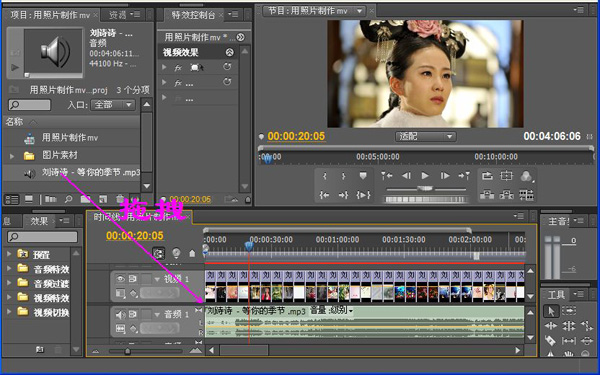
Task: Click New Item icon in project panel
Action: [103, 199]
